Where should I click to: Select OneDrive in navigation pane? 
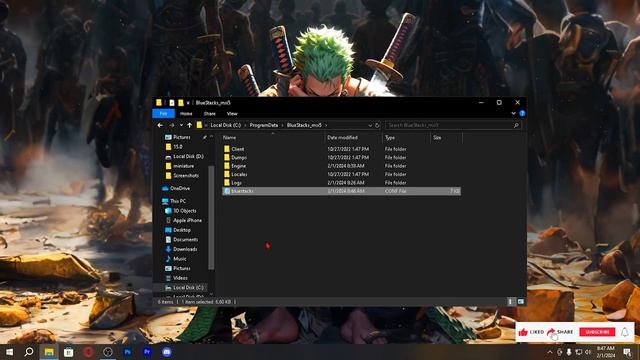pos(180,189)
